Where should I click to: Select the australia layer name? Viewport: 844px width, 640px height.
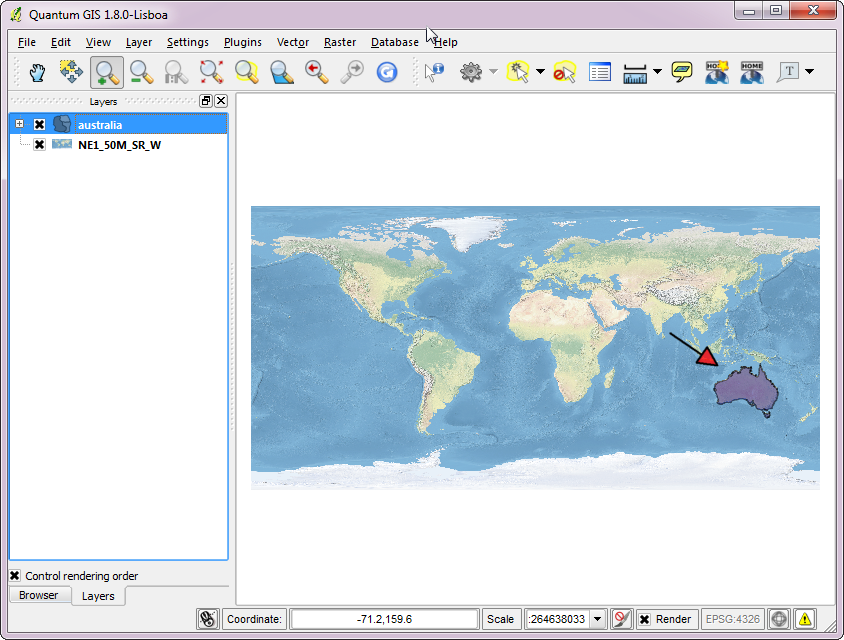pyautogui.click(x=100, y=125)
